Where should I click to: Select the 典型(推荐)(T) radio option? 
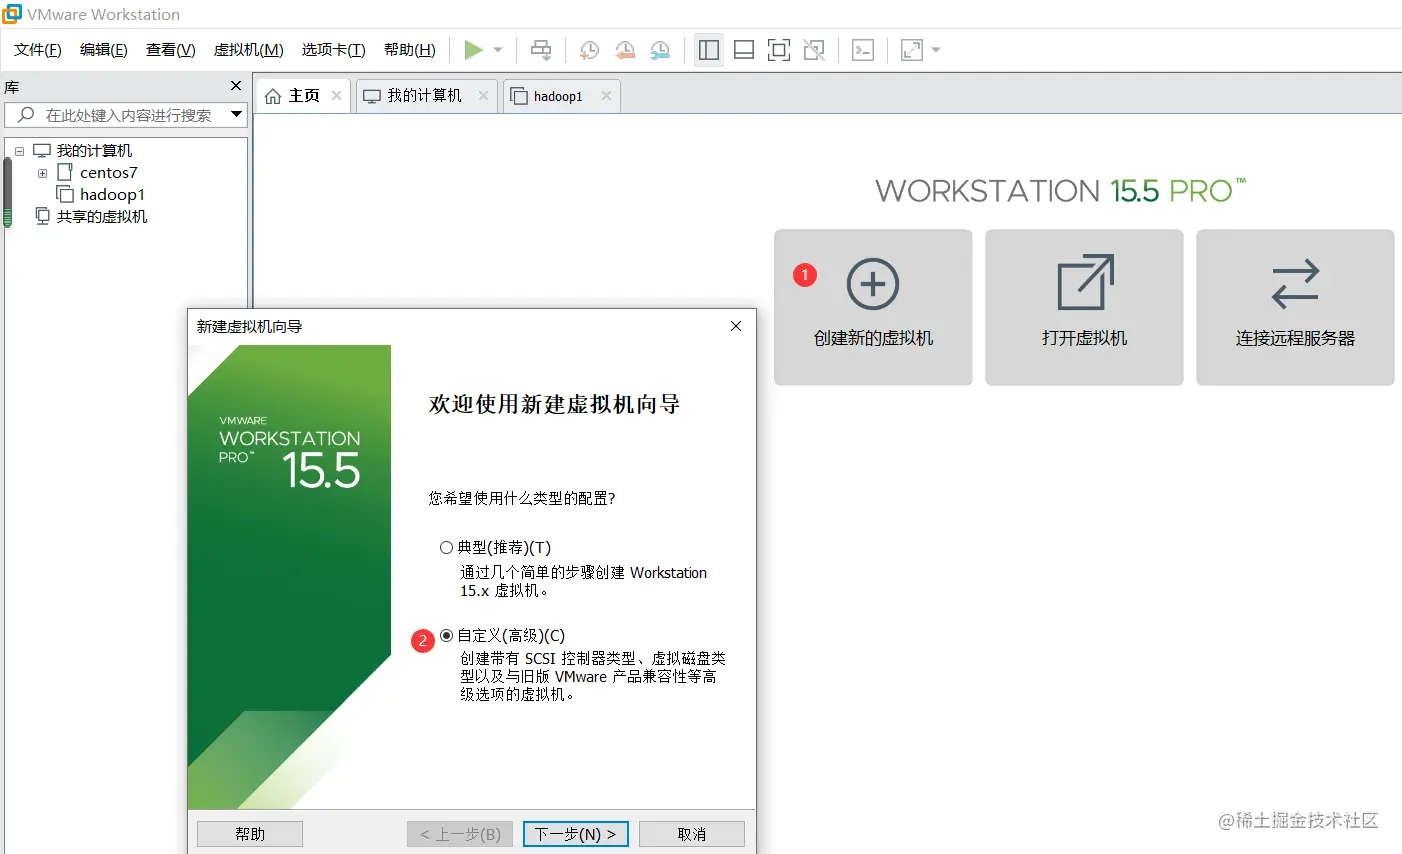click(x=447, y=548)
